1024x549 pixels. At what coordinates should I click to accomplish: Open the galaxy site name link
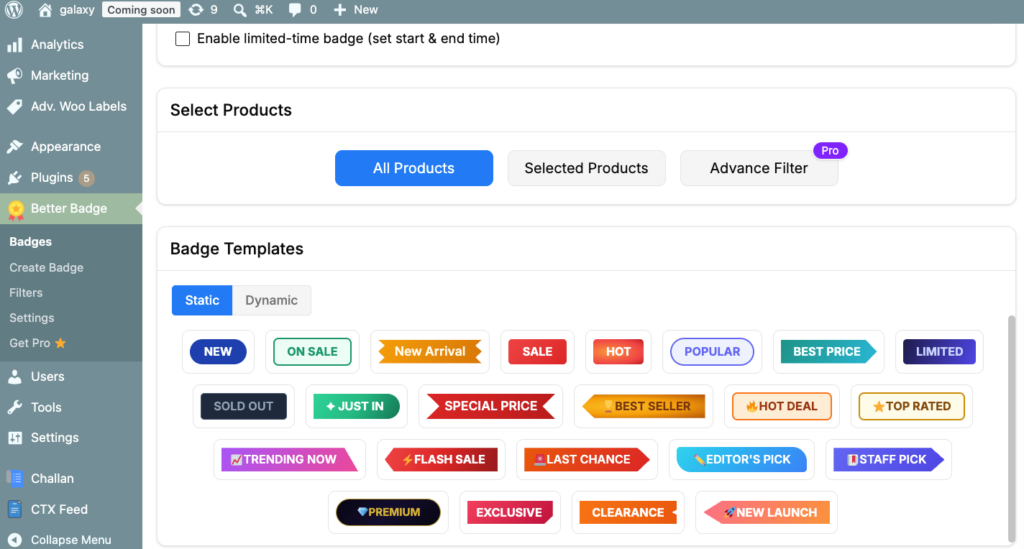(x=77, y=10)
